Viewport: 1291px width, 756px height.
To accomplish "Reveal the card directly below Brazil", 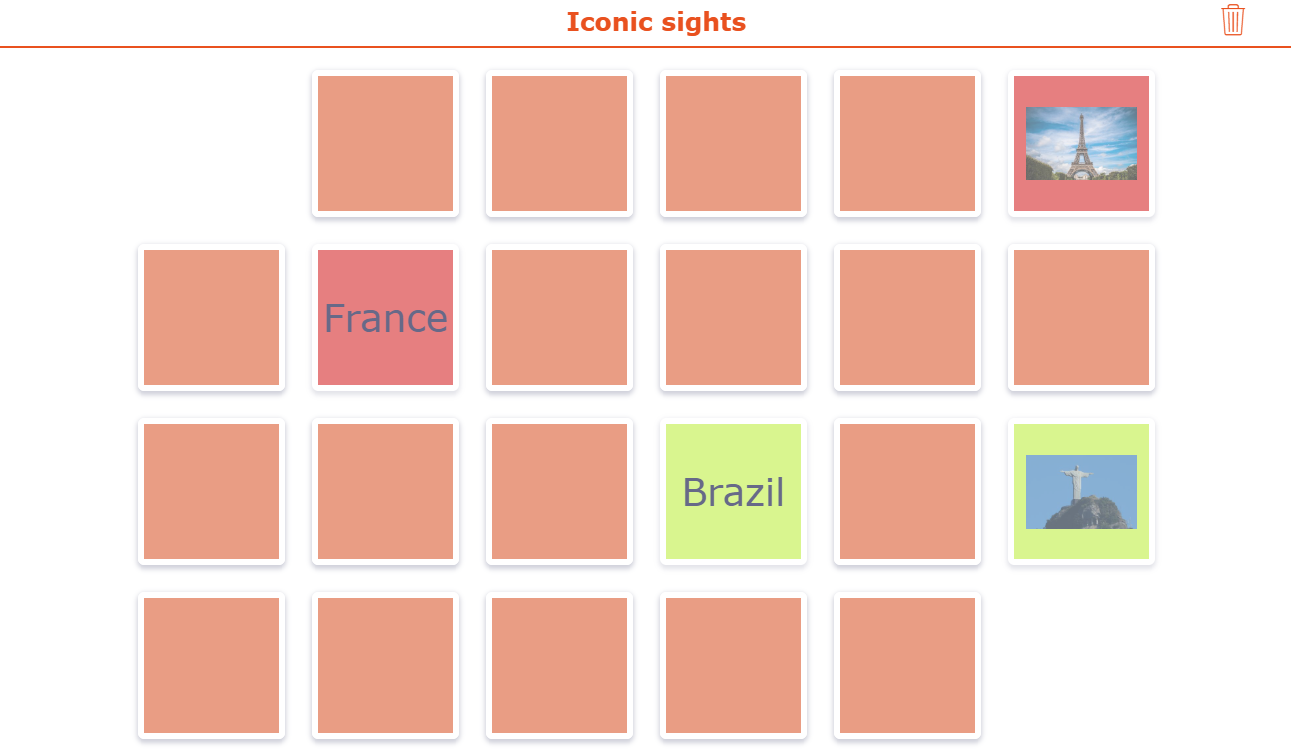I will point(733,665).
